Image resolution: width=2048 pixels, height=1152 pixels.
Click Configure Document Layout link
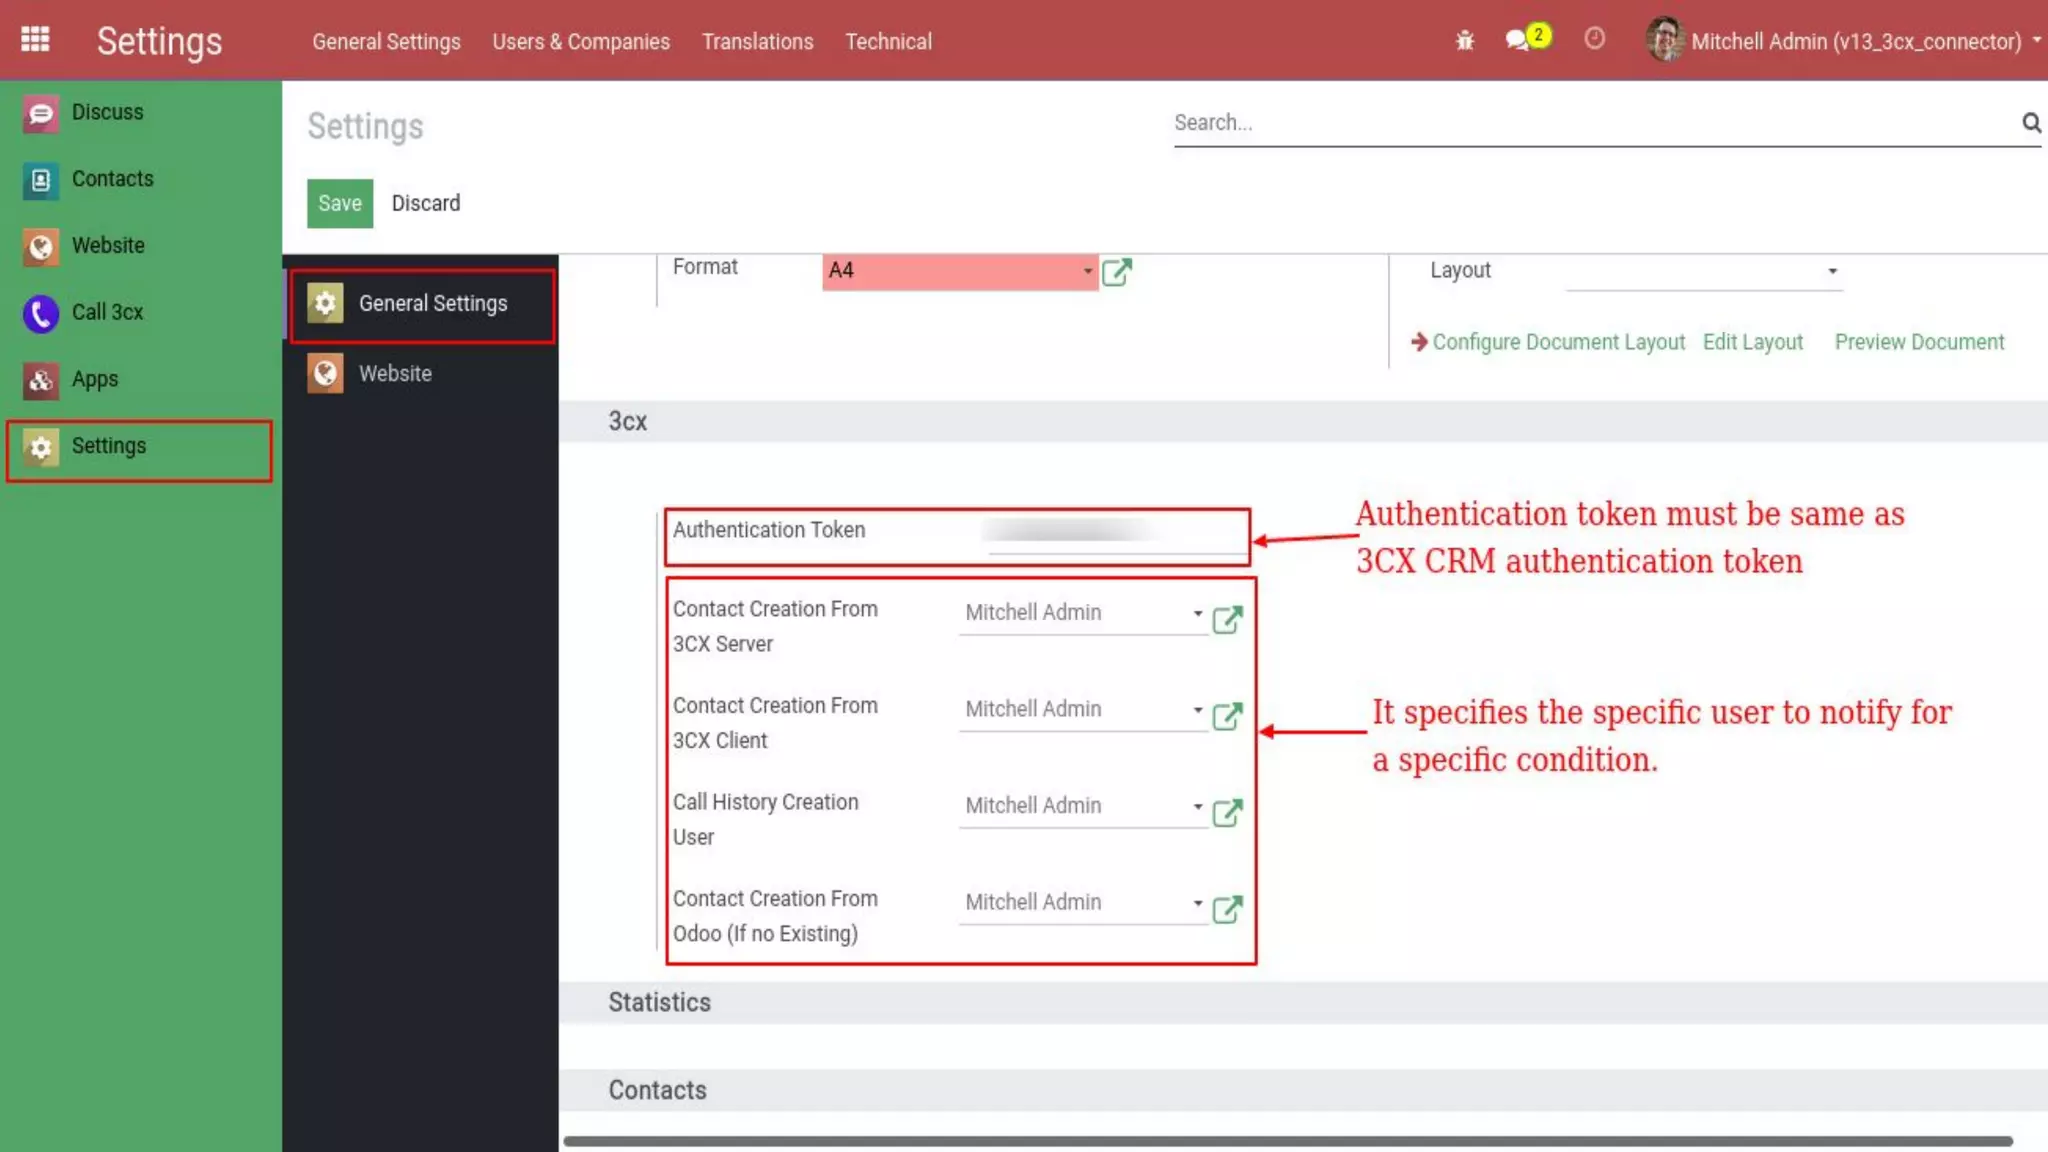[x=1558, y=342]
